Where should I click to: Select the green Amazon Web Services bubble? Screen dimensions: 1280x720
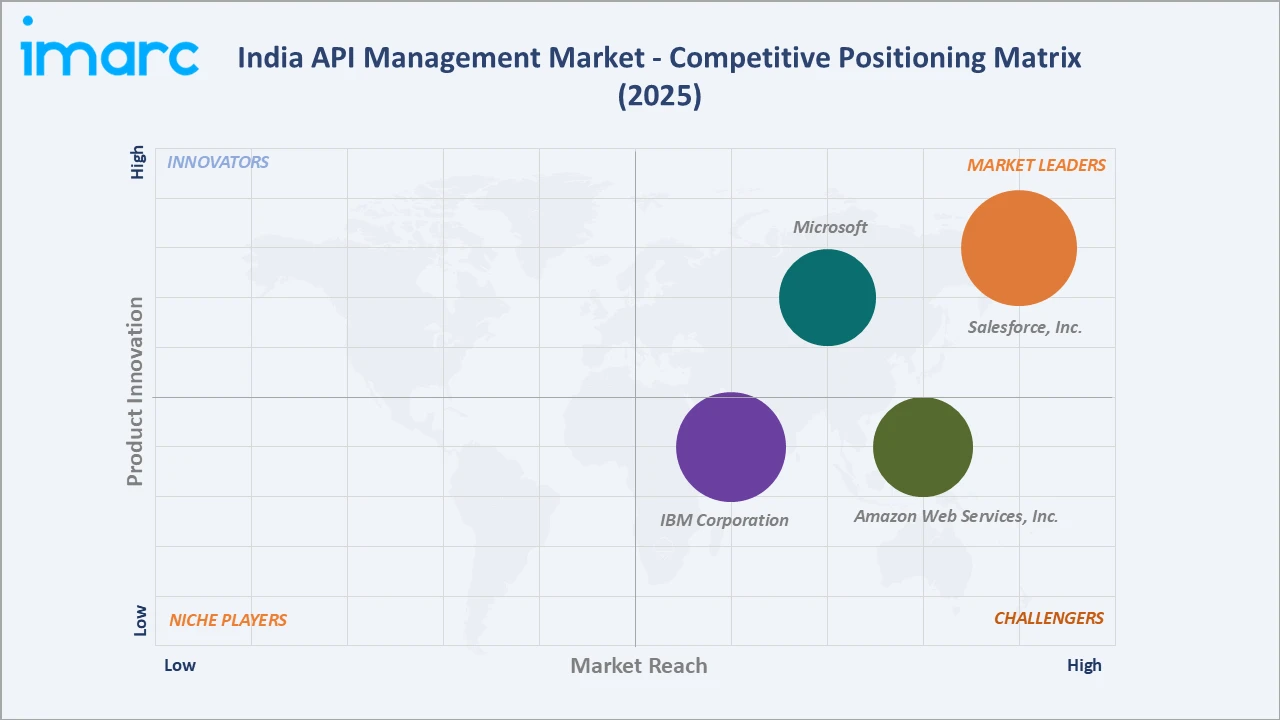(x=923, y=447)
